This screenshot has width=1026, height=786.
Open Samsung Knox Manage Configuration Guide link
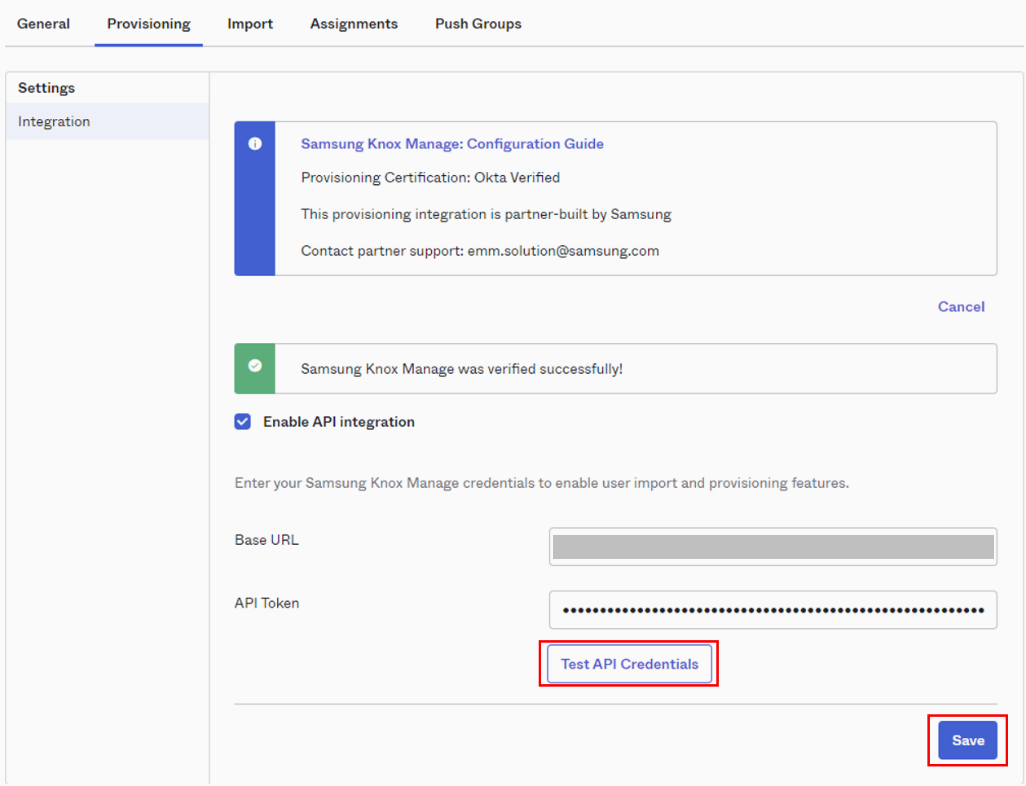[x=452, y=143]
